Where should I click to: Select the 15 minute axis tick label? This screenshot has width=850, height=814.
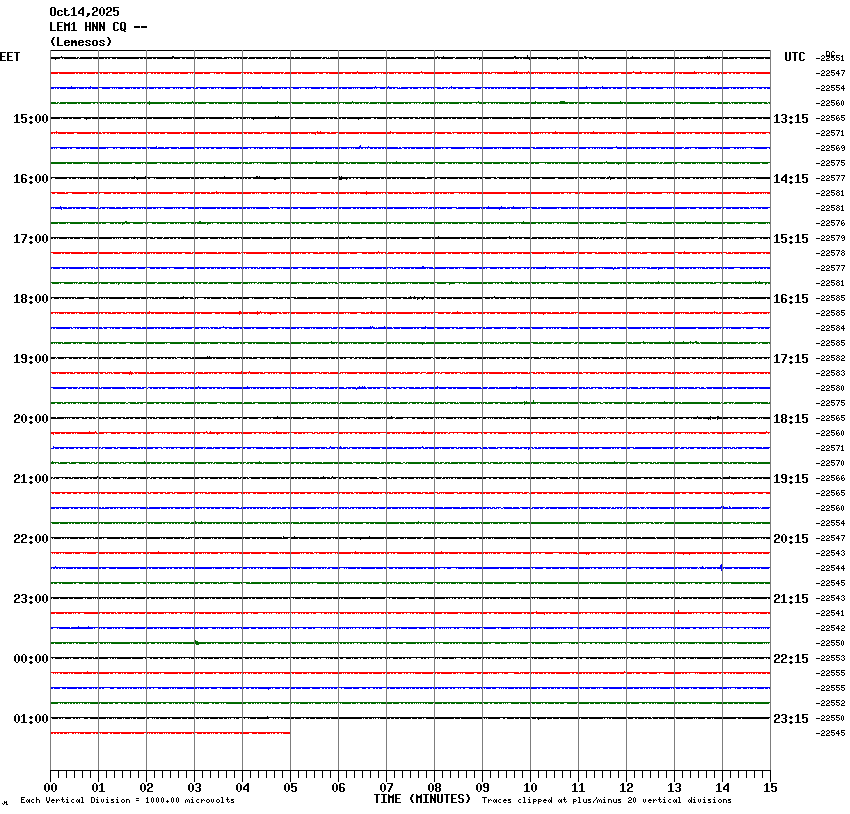[x=770, y=788]
